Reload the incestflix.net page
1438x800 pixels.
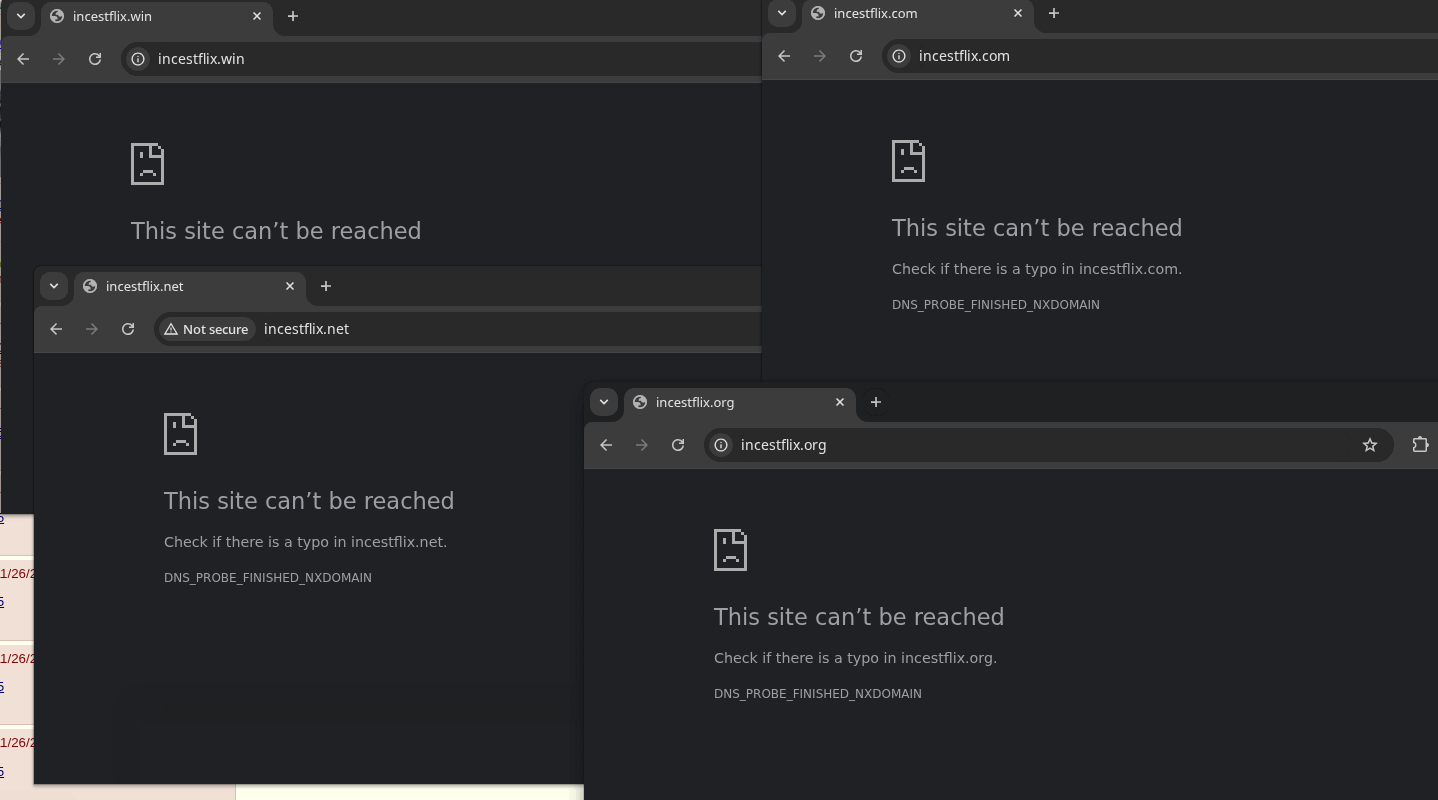click(128, 329)
